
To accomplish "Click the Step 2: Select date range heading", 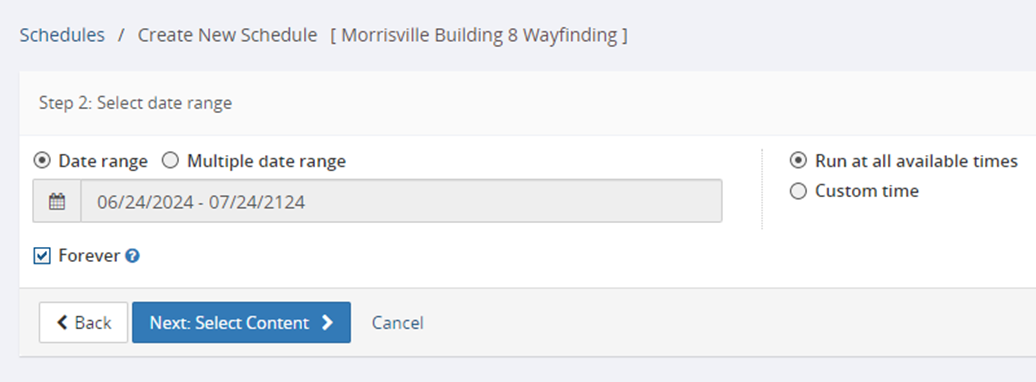I will coord(135,103).
